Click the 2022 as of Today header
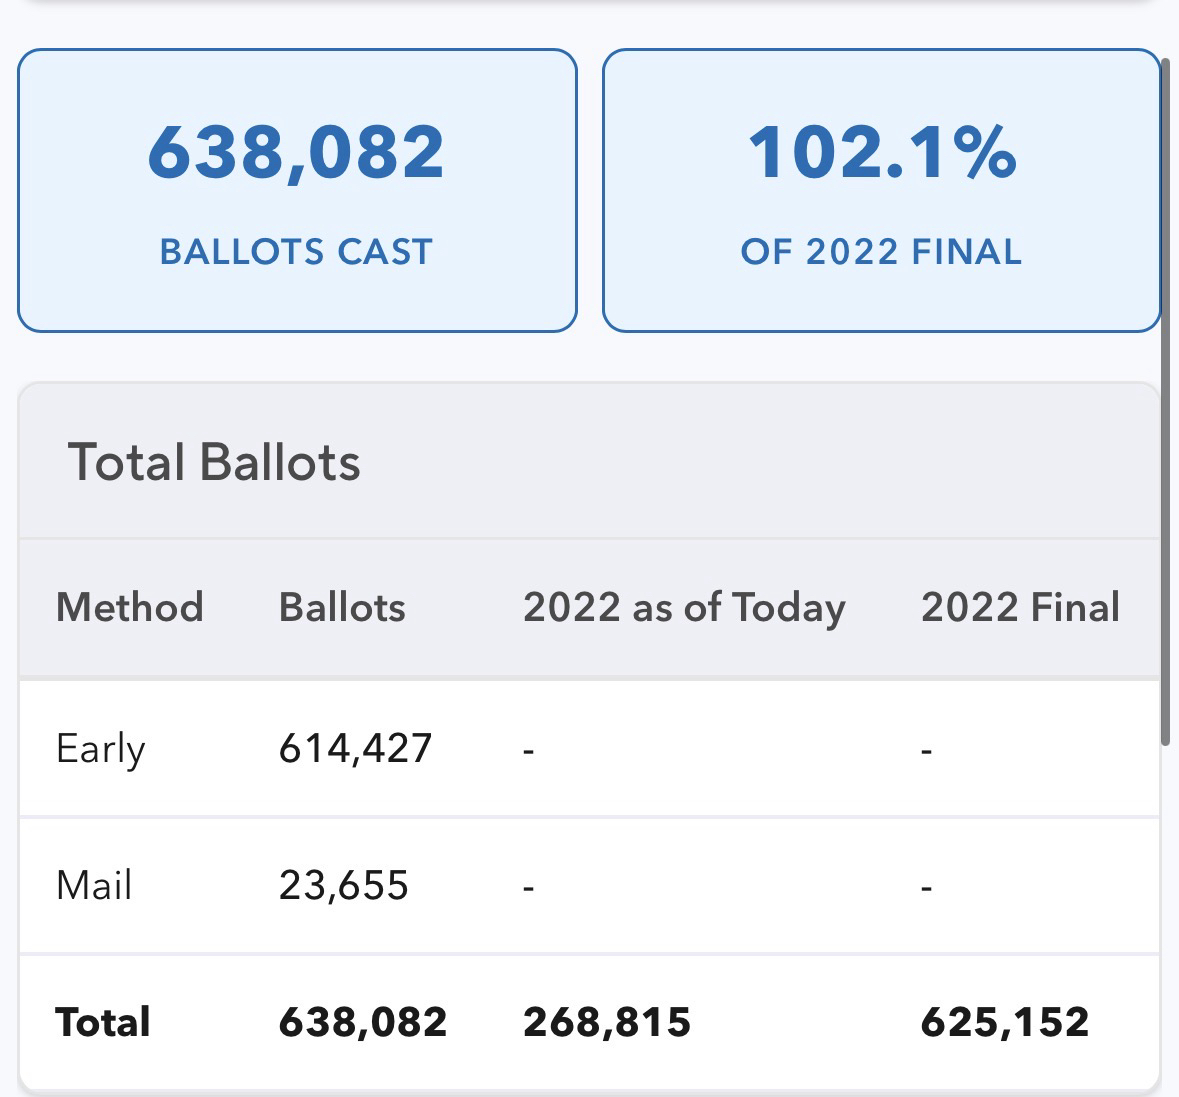This screenshot has height=1097, width=1179. tap(684, 608)
